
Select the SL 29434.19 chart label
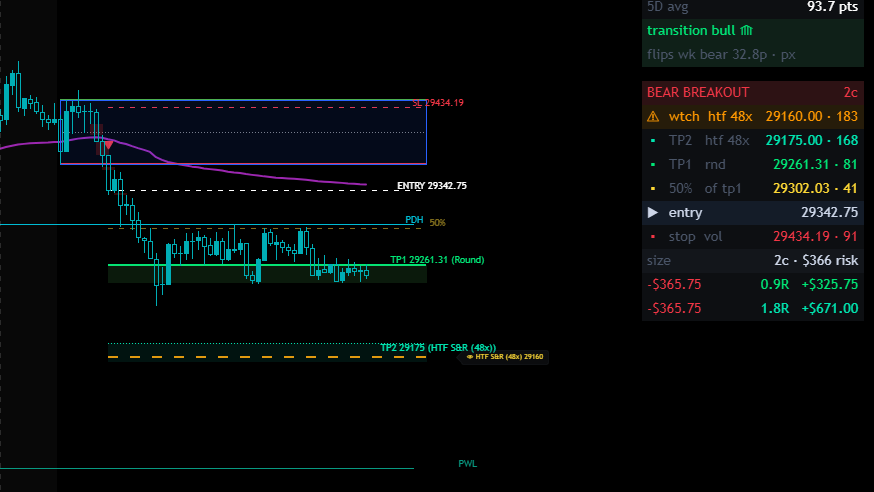click(438, 103)
